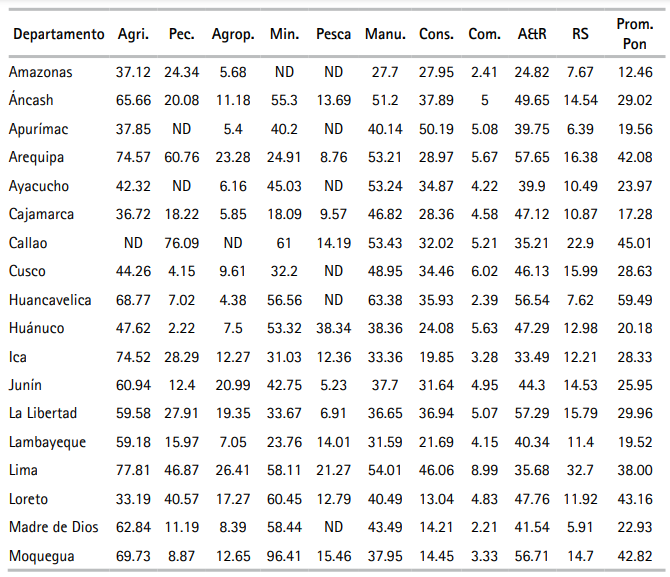Select the Huancavelica row label
The width and height of the screenshot is (670, 577).
50,300
